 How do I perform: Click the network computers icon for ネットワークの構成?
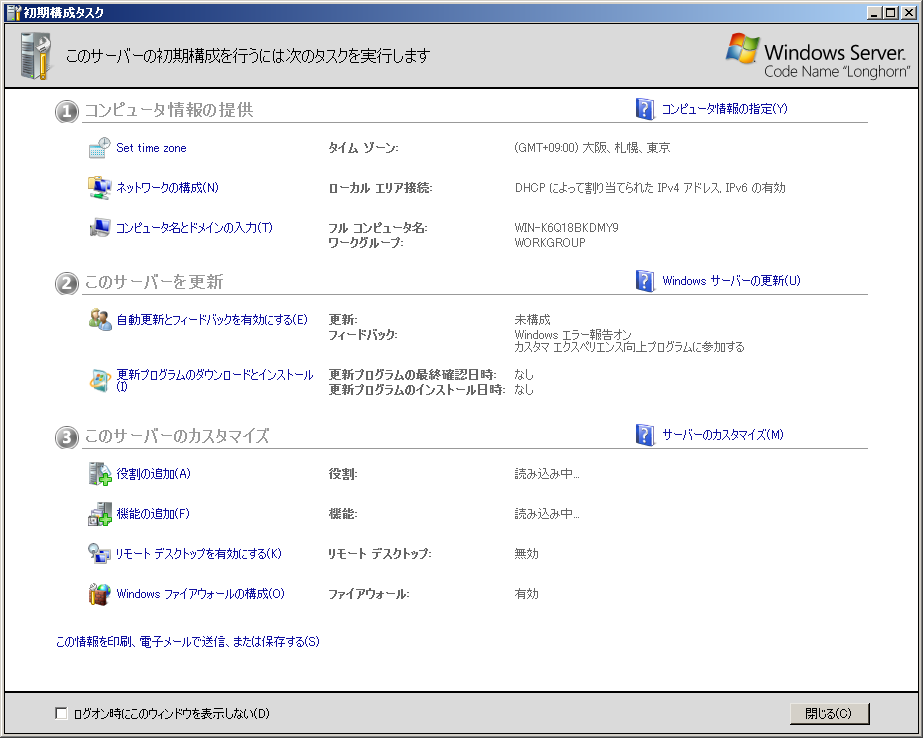click(99, 188)
